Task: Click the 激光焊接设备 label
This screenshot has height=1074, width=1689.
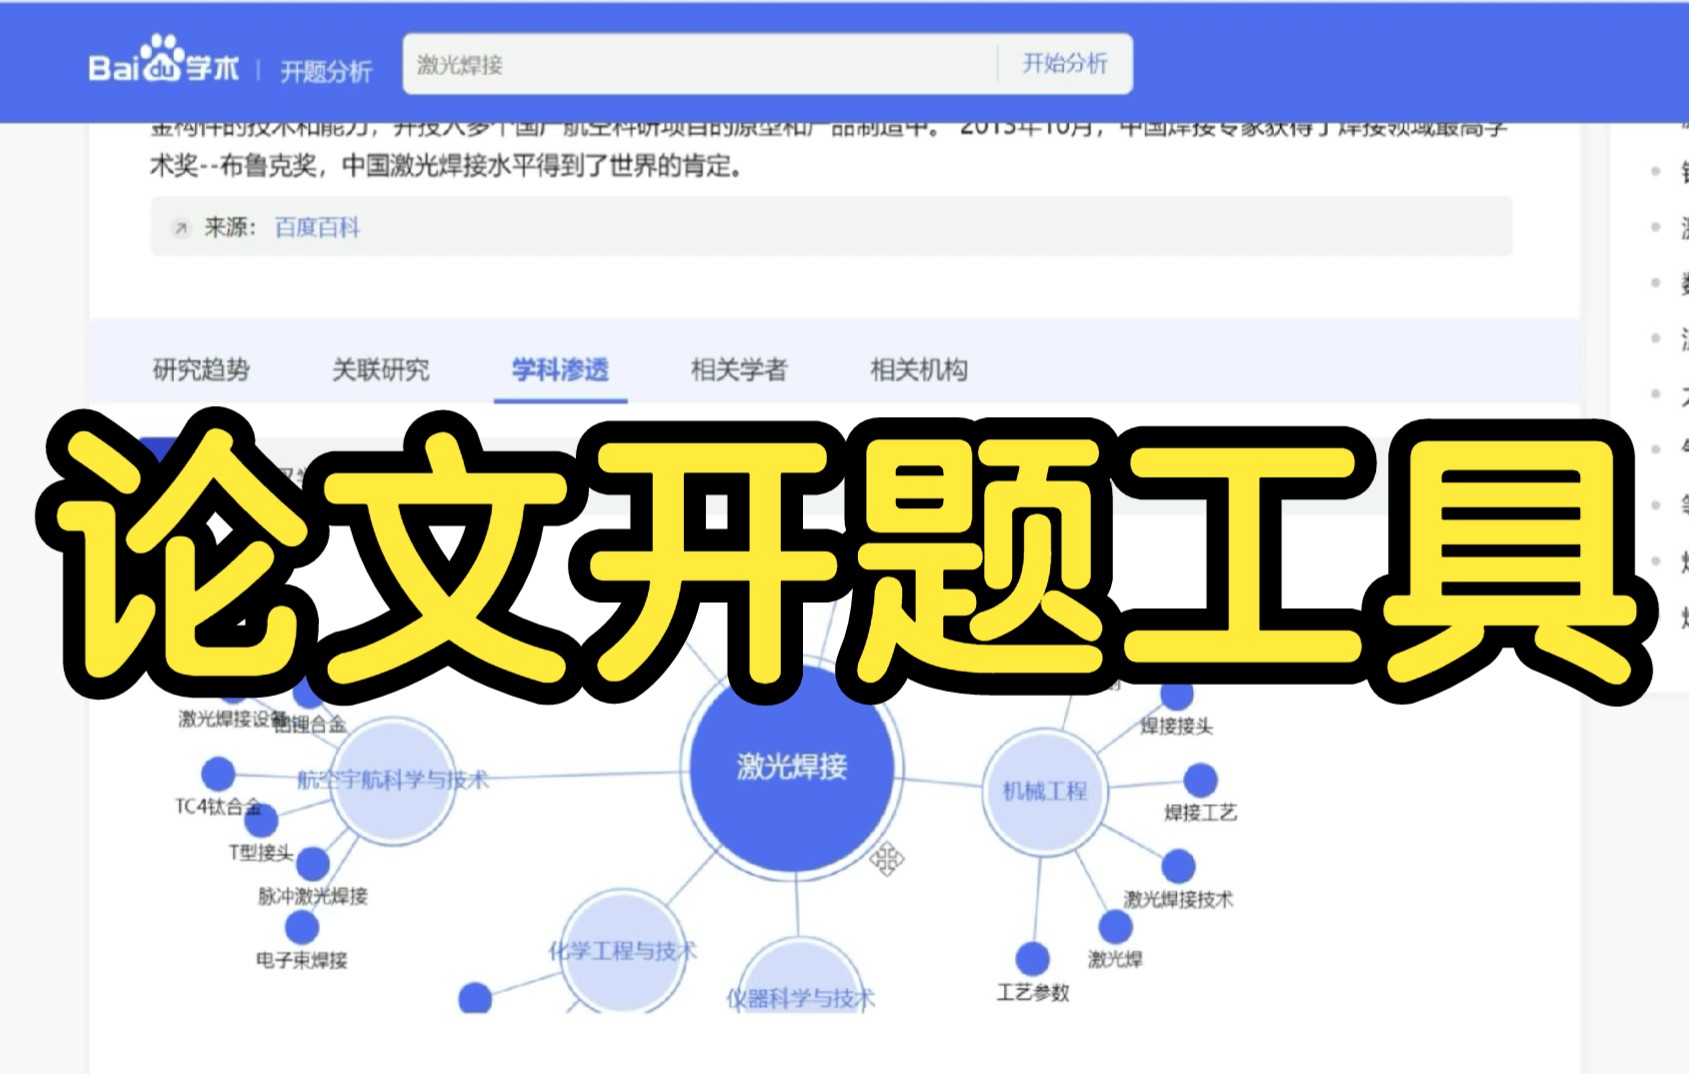Action: 232,719
